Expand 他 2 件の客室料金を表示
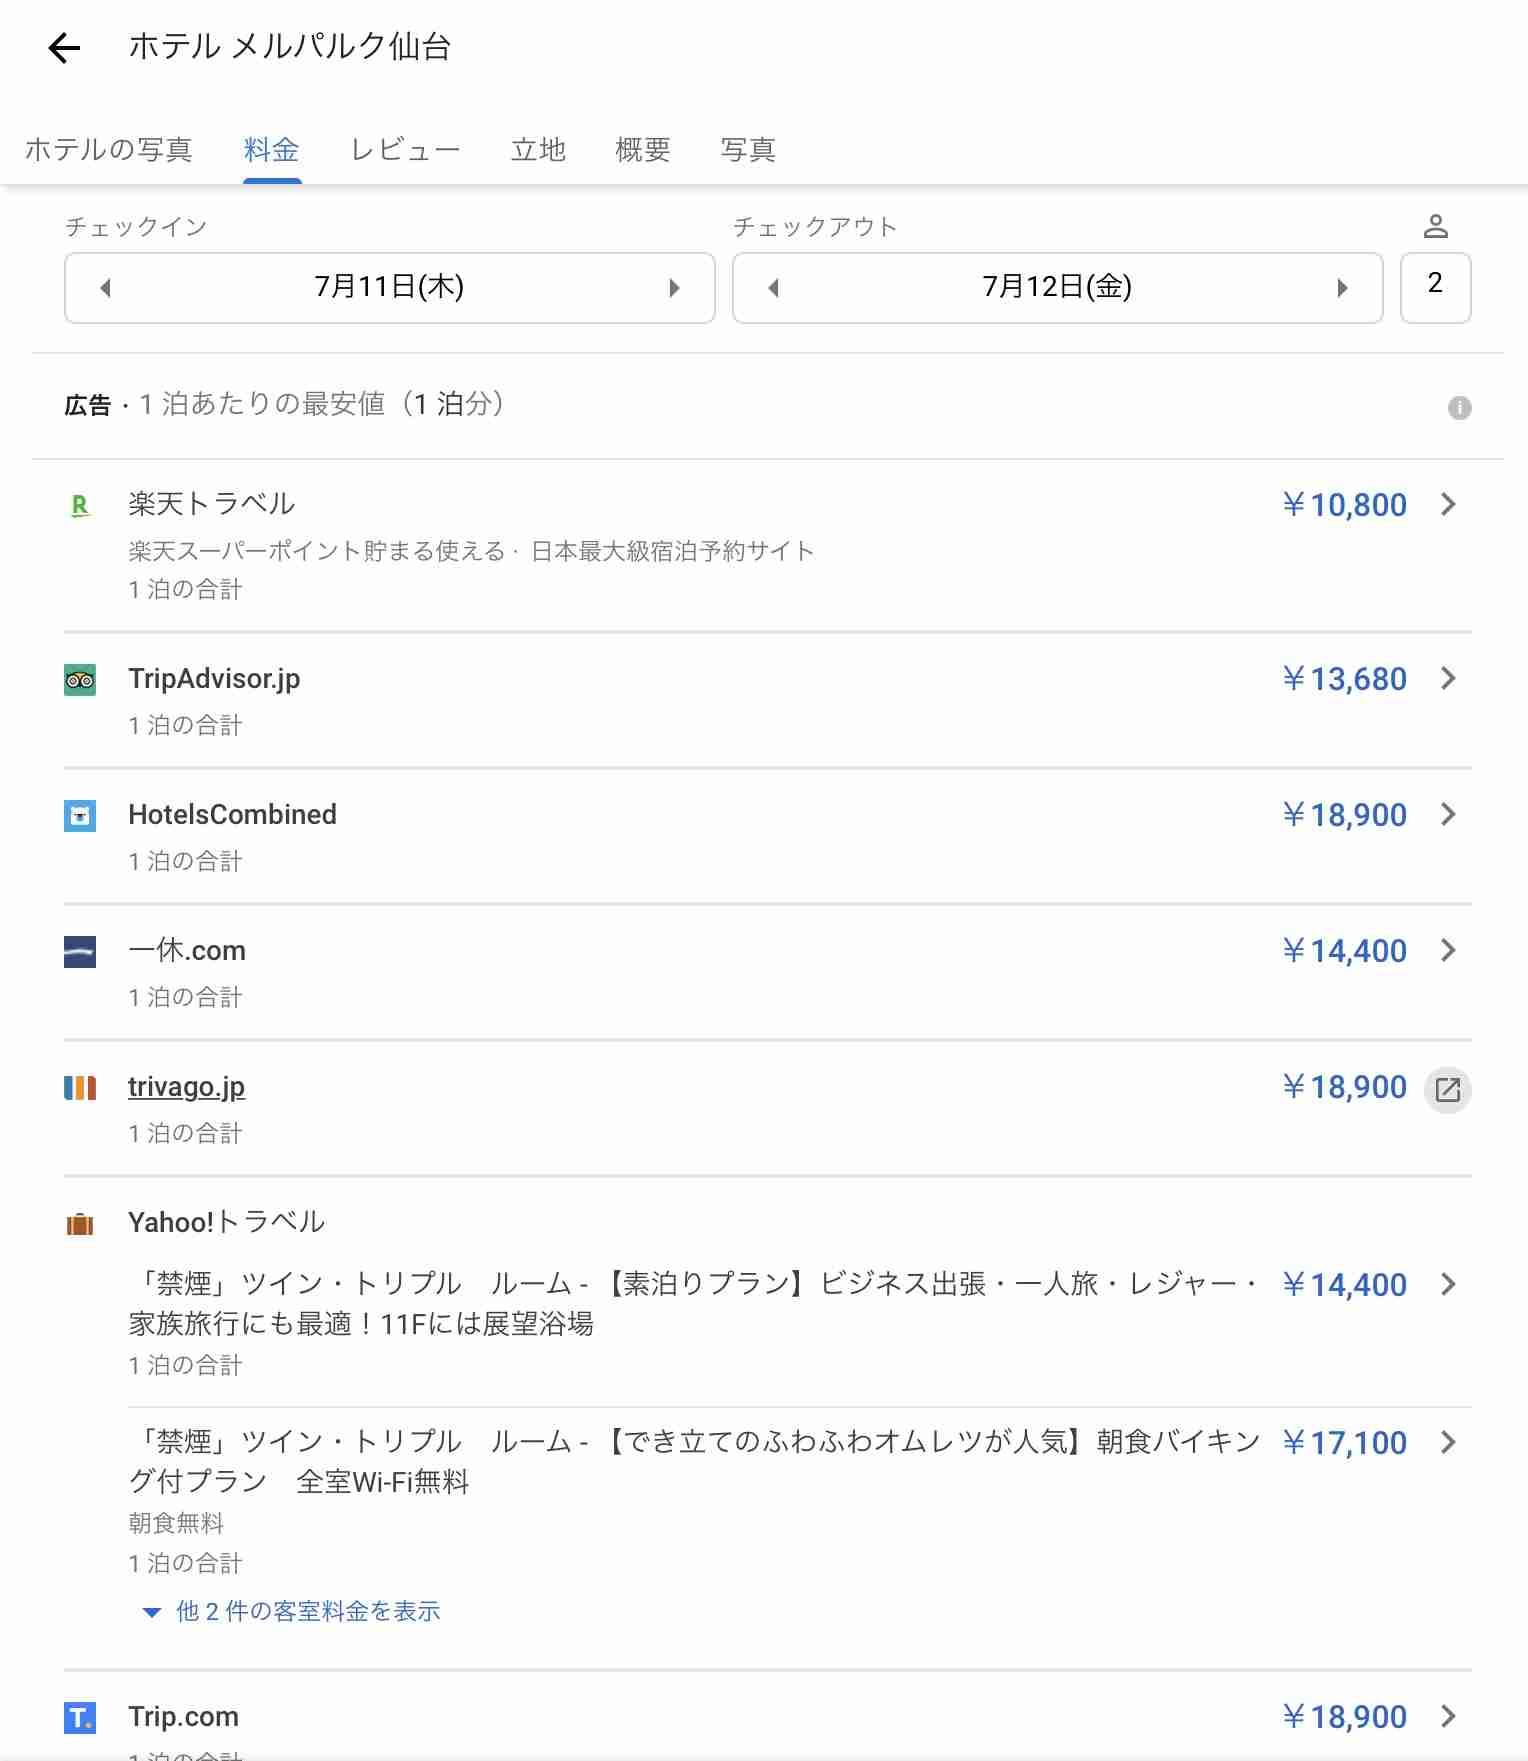 292,1611
